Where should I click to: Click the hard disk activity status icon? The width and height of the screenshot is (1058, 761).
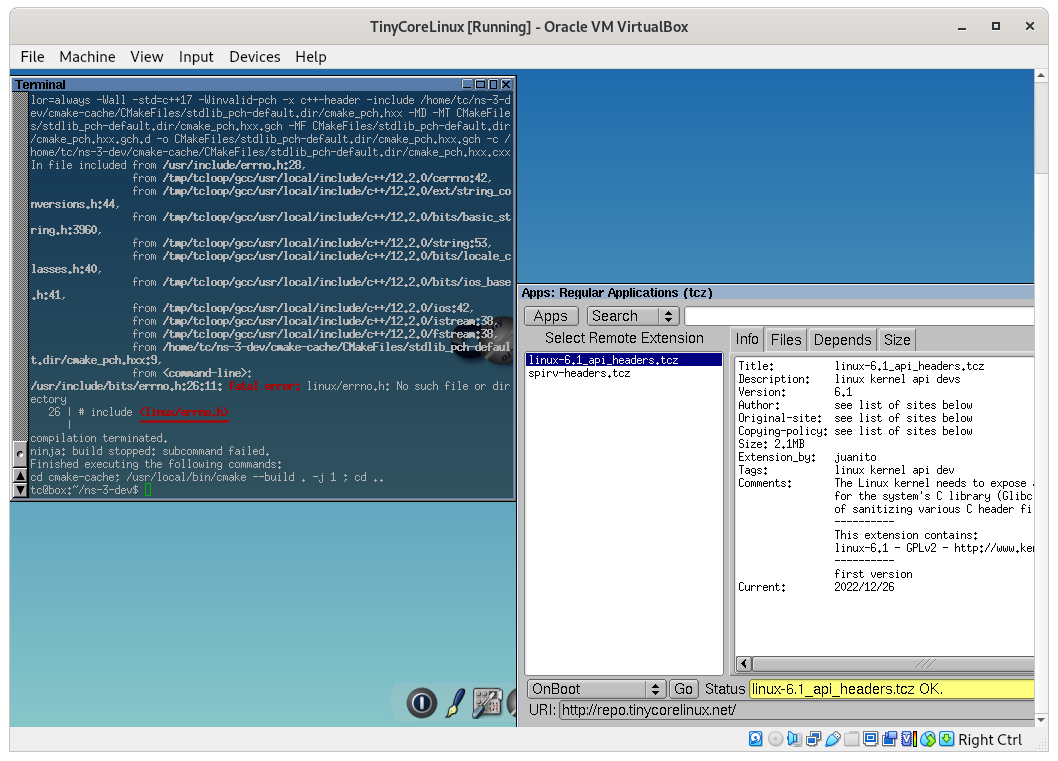[x=756, y=739]
